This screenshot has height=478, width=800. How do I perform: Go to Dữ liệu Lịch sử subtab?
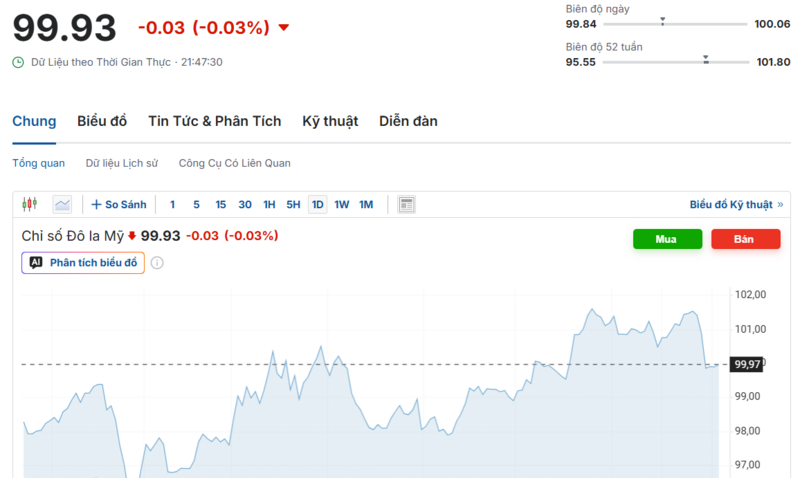click(x=121, y=163)
